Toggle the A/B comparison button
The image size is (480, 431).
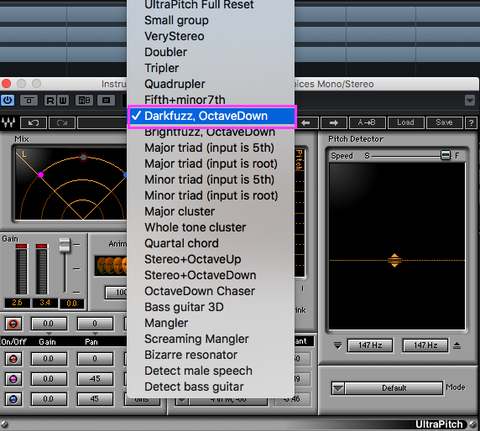point(84,100)
